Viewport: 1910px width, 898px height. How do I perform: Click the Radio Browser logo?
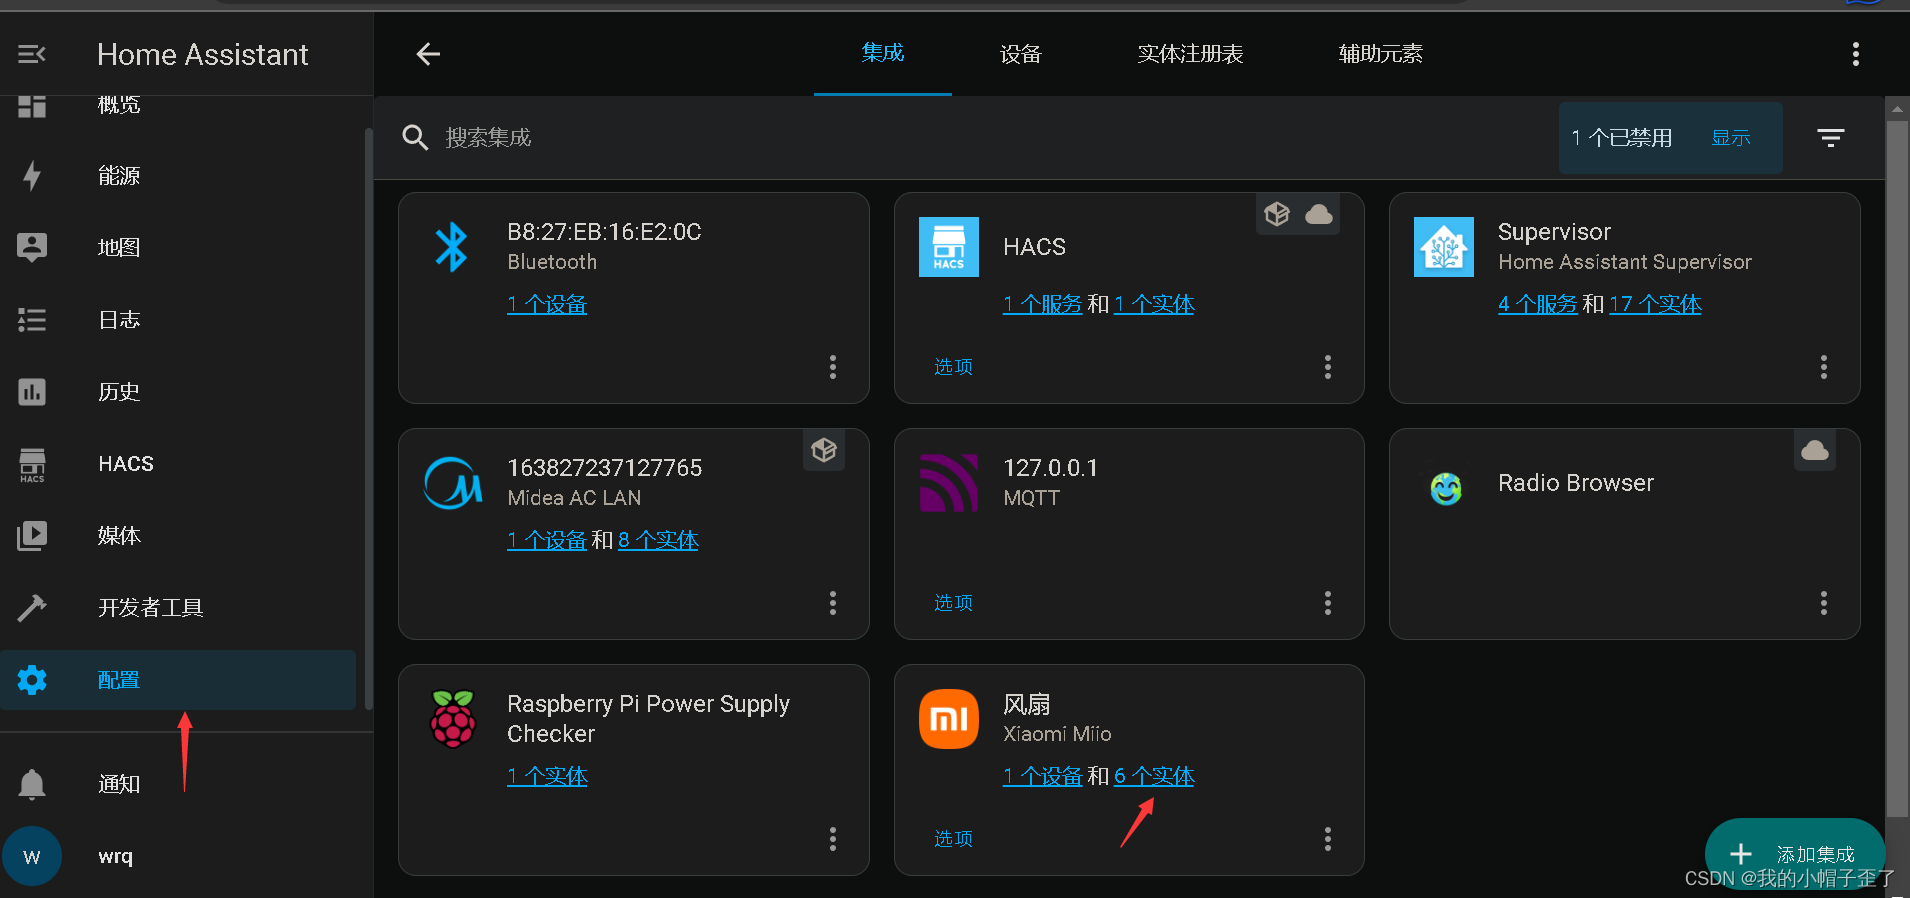click(x=1446, y=488)
